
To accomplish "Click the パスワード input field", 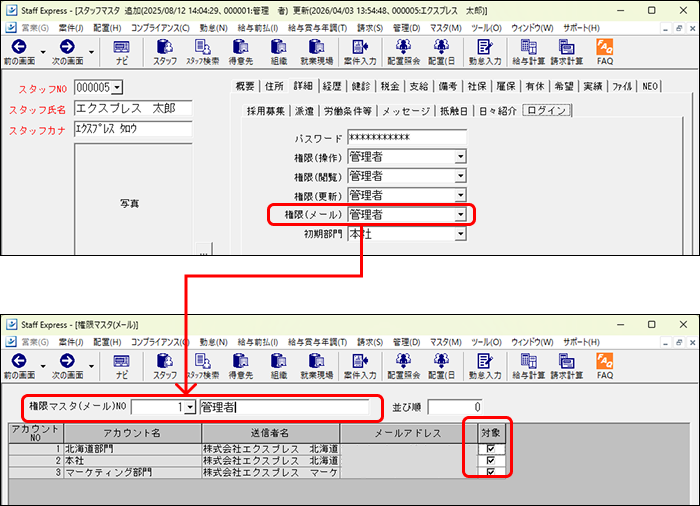I will click(x=406, y=138).
